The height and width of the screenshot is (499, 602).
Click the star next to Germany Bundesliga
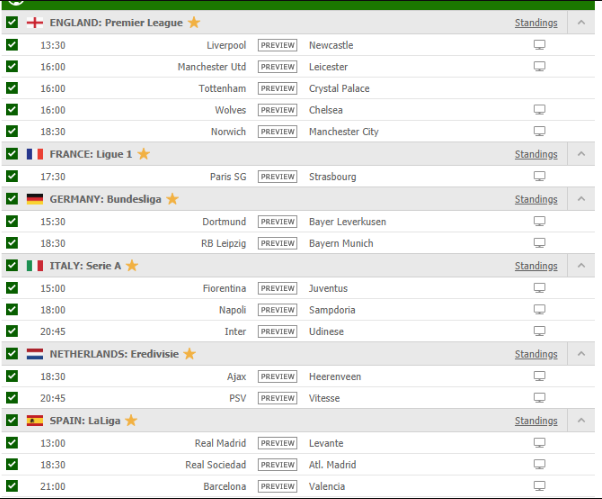pos(172,199)
